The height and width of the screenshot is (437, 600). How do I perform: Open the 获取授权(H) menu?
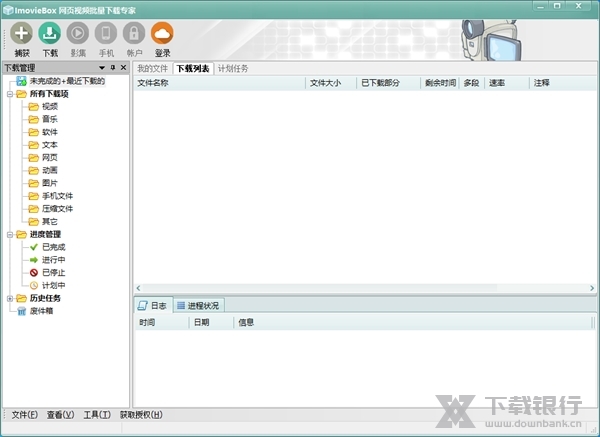pos(141,415)
